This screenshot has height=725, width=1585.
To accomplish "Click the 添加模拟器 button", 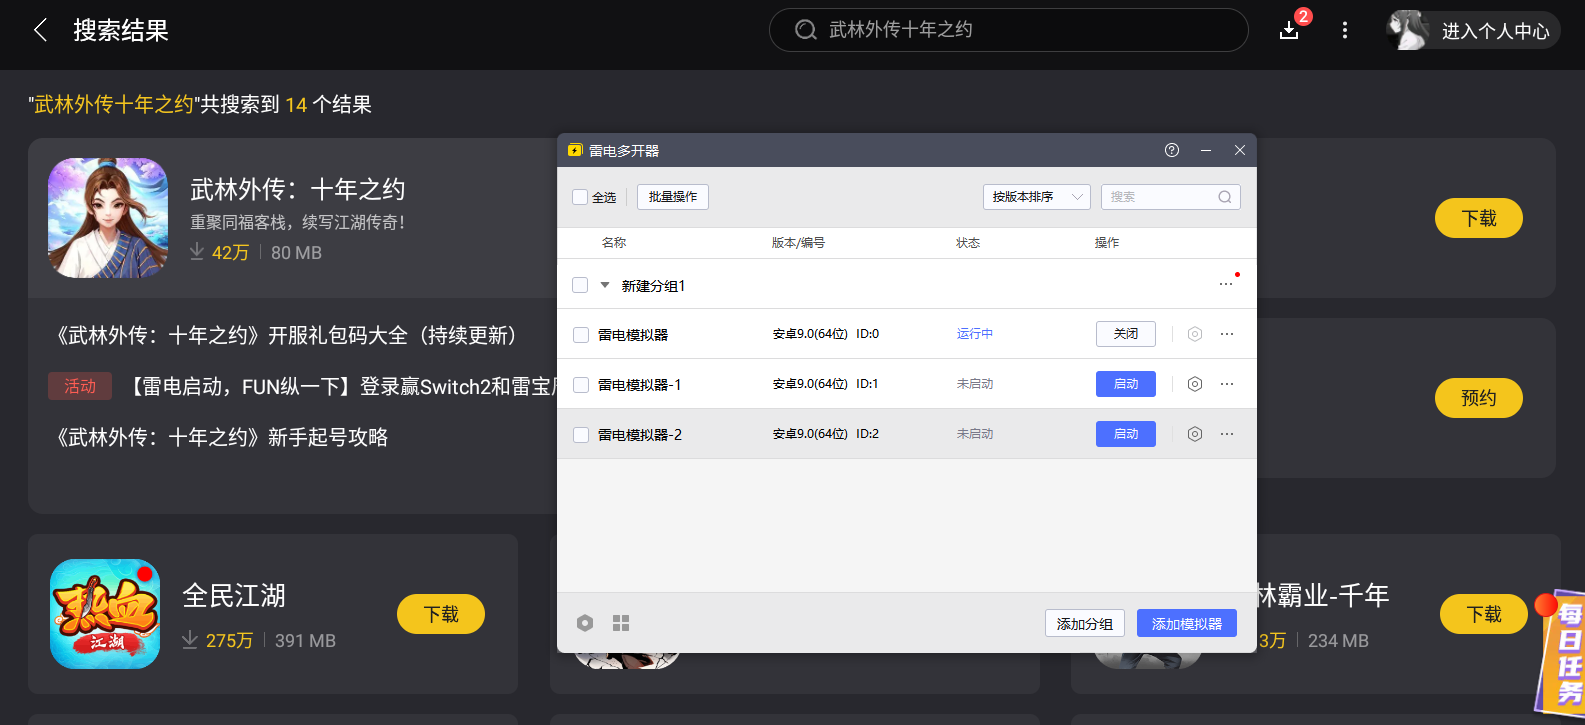I will (x=1187, y=623).
